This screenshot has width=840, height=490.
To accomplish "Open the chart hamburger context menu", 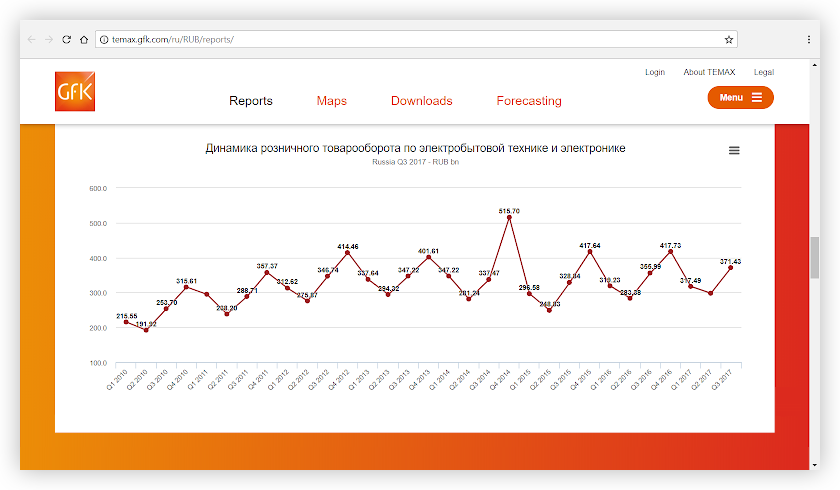I will (x=734, y=150).
